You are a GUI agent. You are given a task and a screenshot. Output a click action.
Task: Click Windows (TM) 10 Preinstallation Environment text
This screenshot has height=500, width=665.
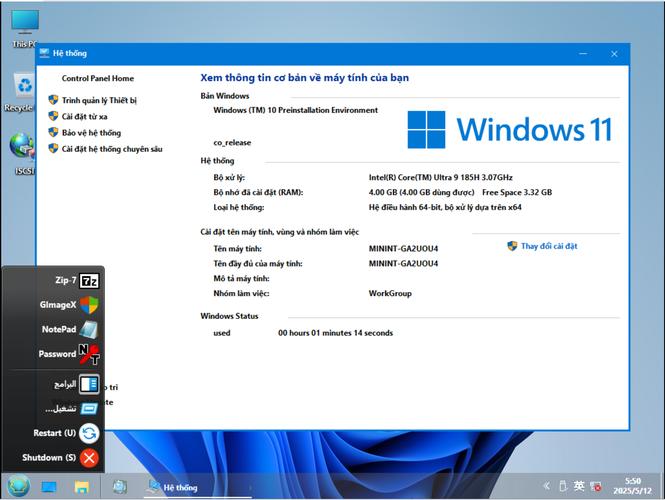tap(296, 110)
